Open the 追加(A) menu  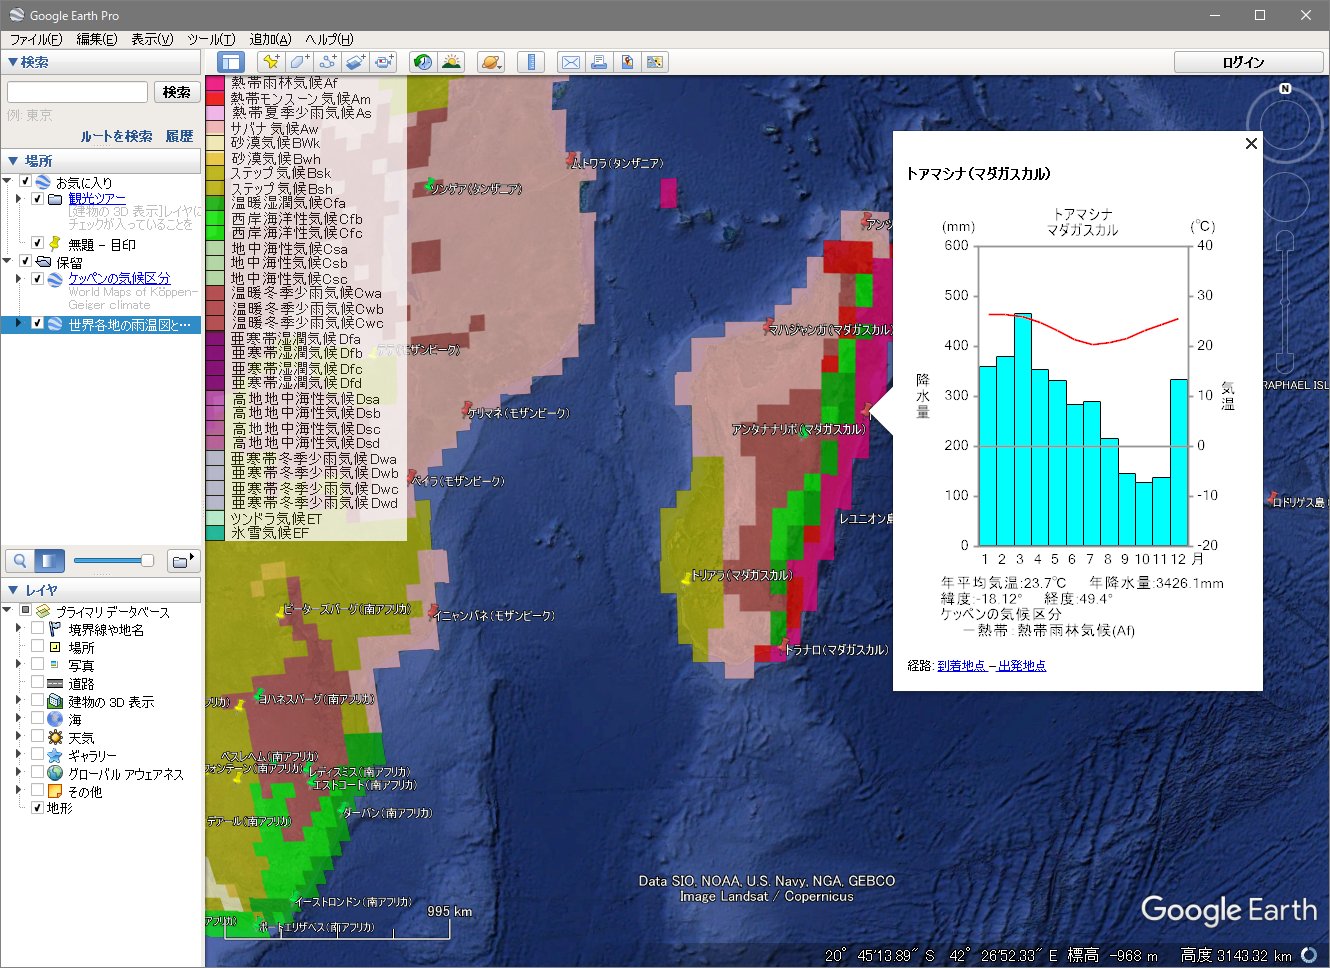(x=270, y=39)
